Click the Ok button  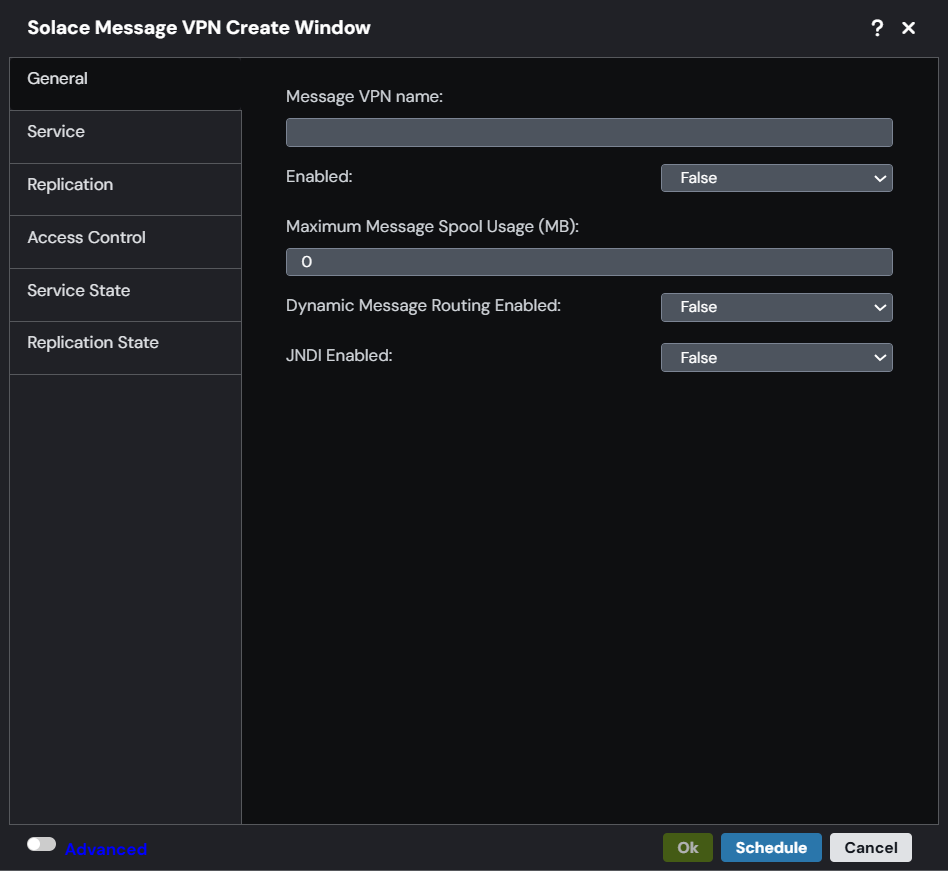687,847
